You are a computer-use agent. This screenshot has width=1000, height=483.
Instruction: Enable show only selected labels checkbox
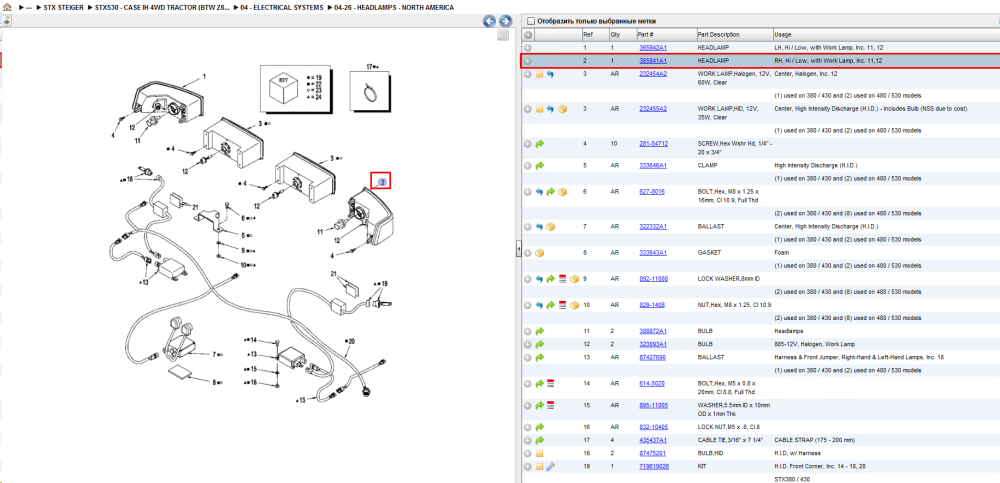[531, 21]
